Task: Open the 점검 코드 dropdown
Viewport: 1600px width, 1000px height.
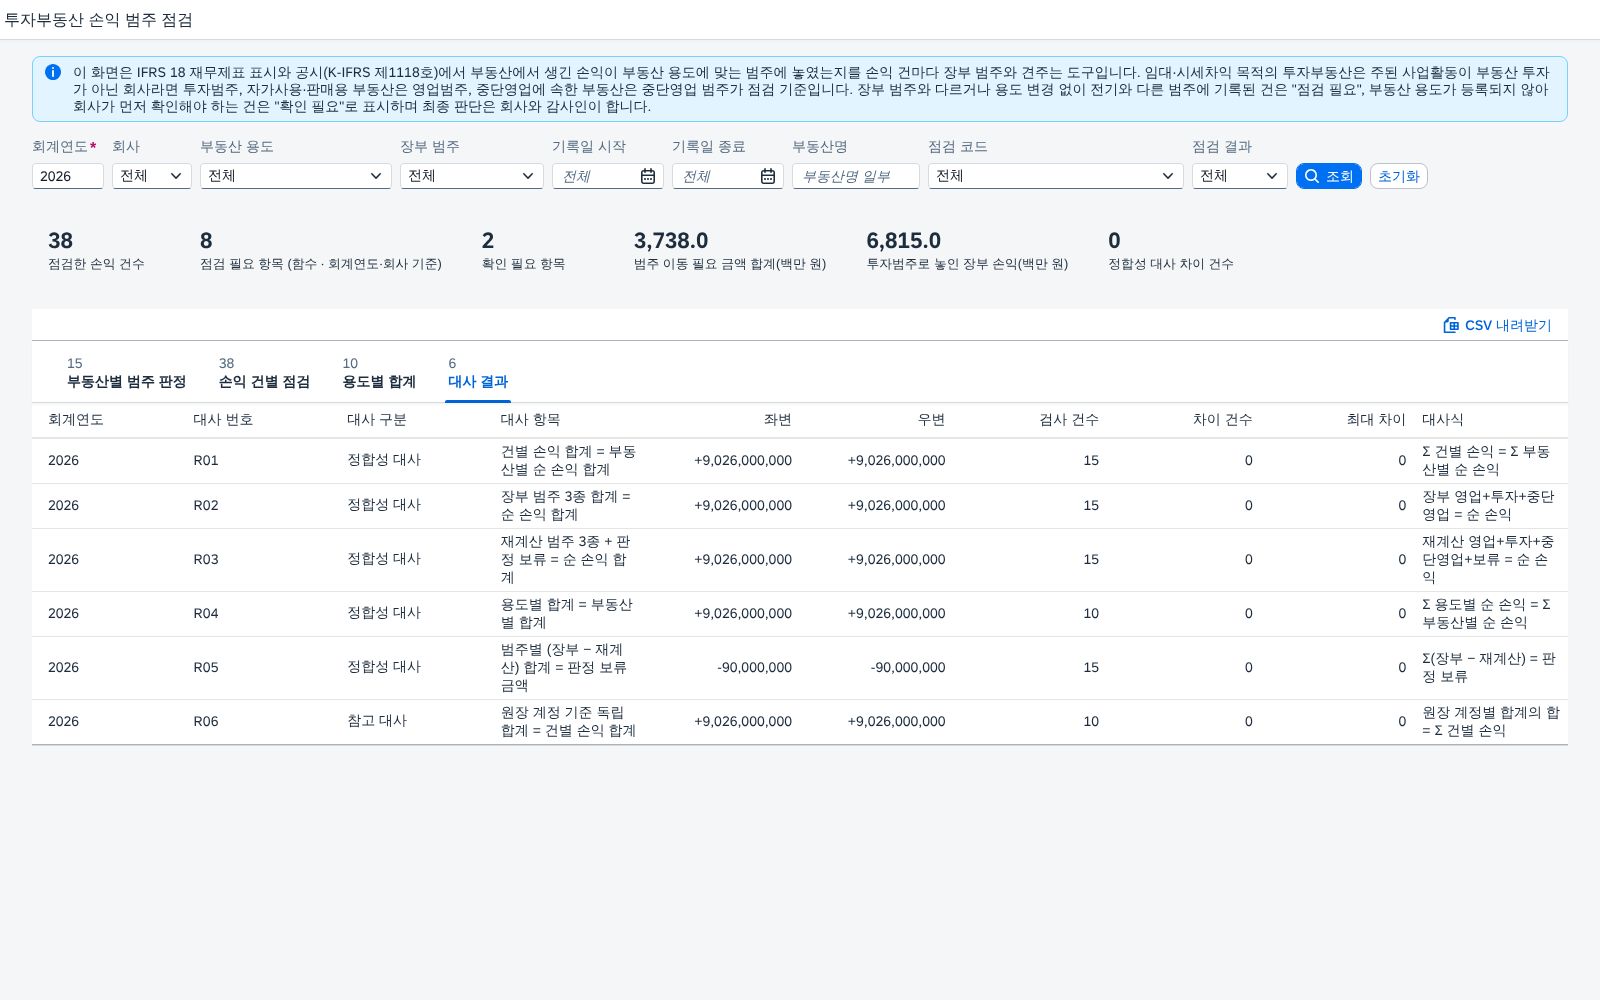Action: coord(1056,176)
